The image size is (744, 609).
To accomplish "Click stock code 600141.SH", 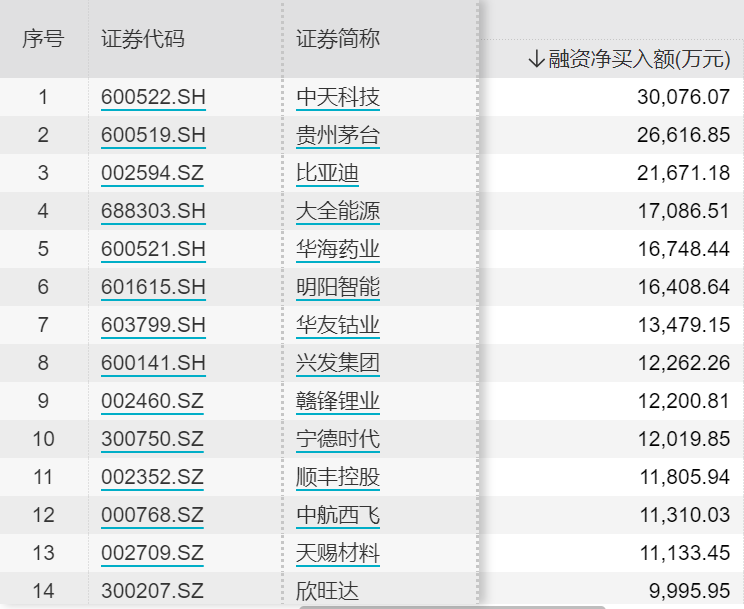I will (x=153, y=363).
